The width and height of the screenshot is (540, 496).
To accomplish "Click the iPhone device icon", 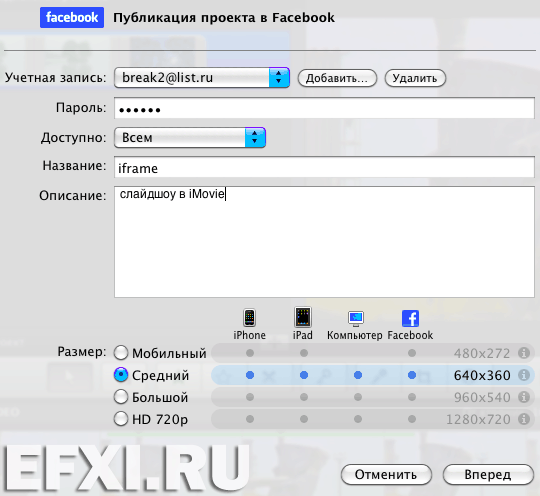I will pos(249,318).
